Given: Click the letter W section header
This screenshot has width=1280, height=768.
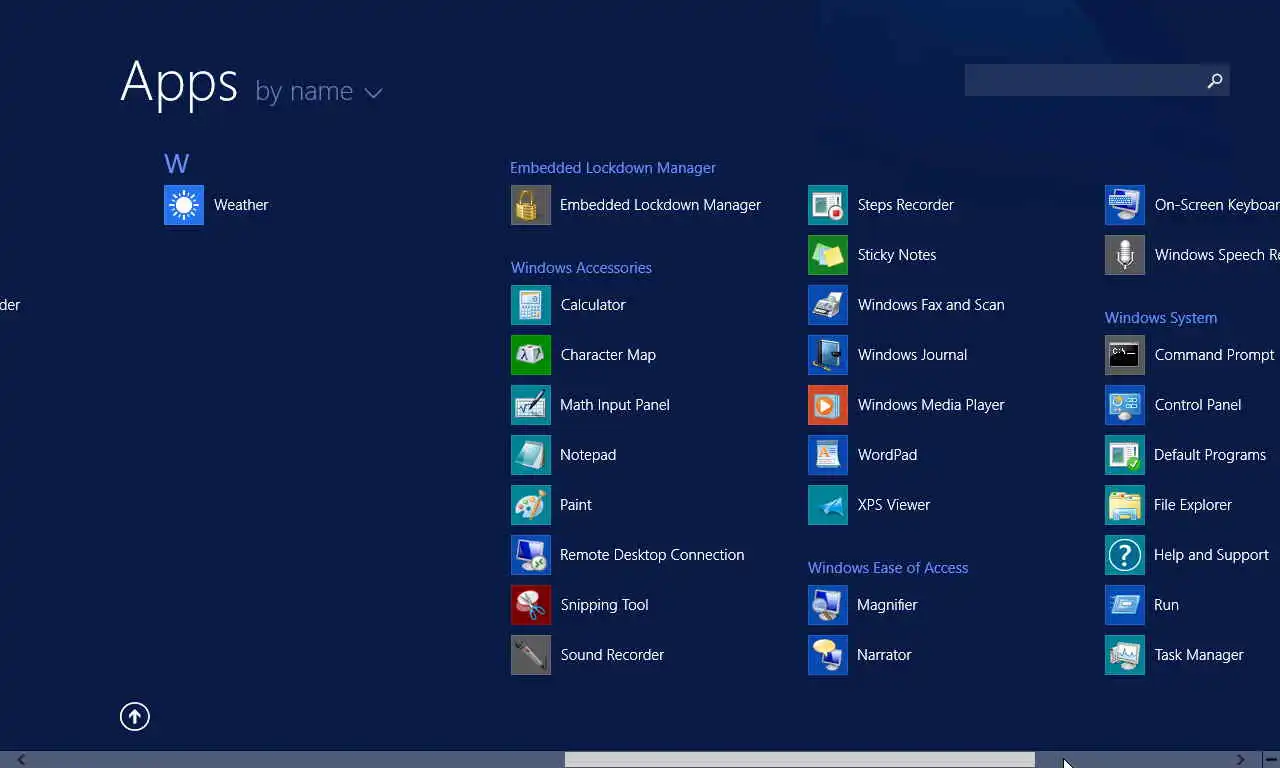Looking at the screenshot, I should (177, 163).
